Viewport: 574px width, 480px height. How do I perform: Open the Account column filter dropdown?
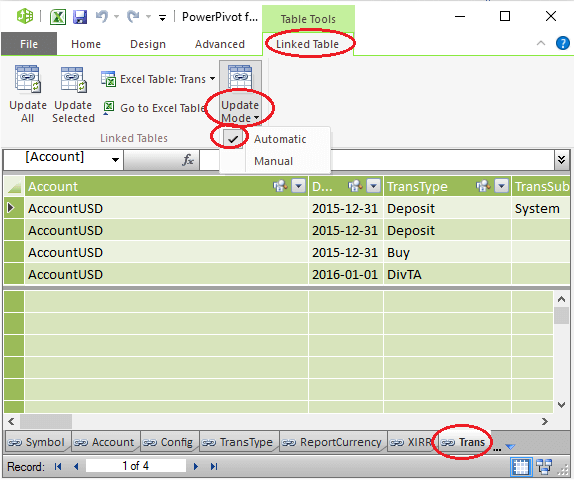click(x=299, y=186)
